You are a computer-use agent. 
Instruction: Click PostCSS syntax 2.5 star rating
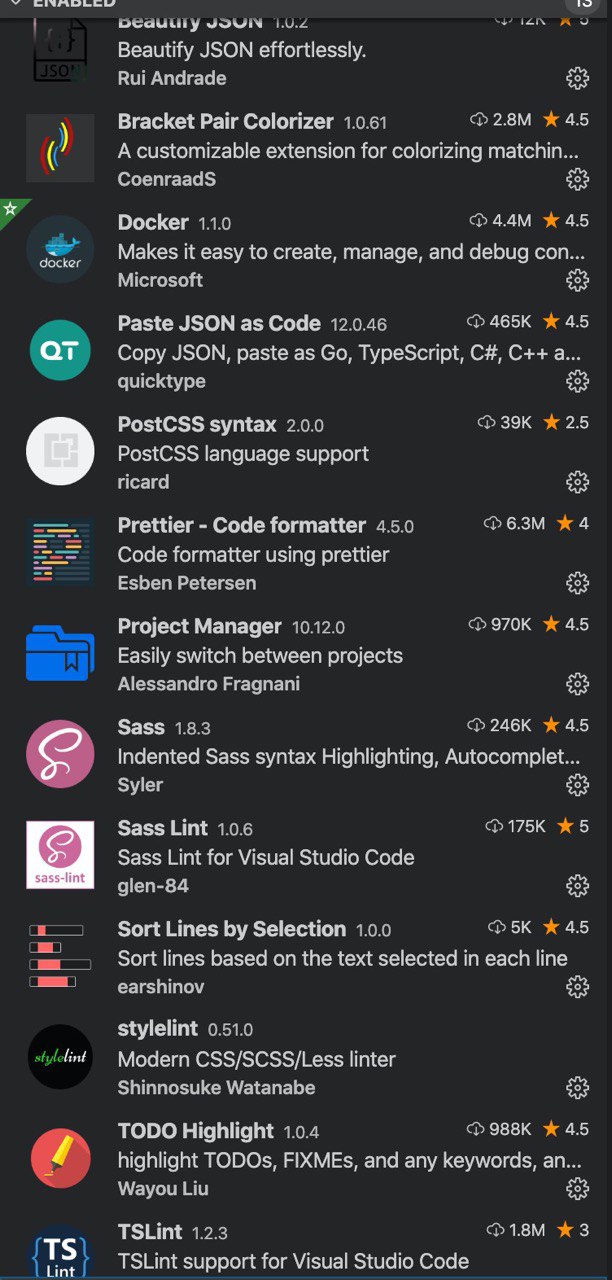(566, 422)
